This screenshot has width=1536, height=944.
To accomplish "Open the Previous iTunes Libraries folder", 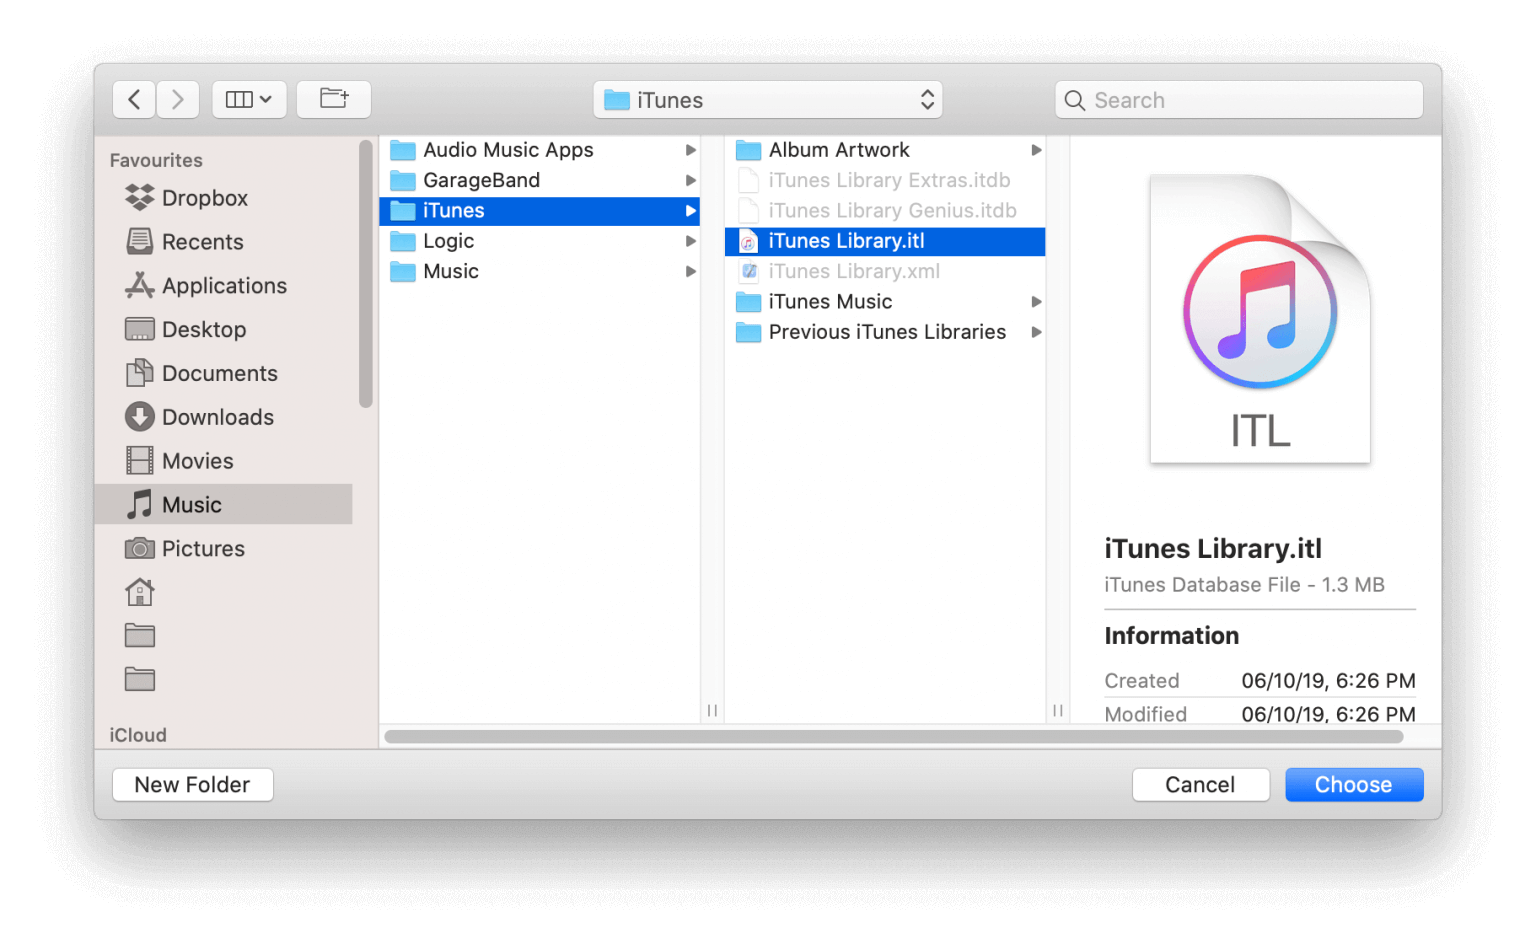I will (885, 332).
